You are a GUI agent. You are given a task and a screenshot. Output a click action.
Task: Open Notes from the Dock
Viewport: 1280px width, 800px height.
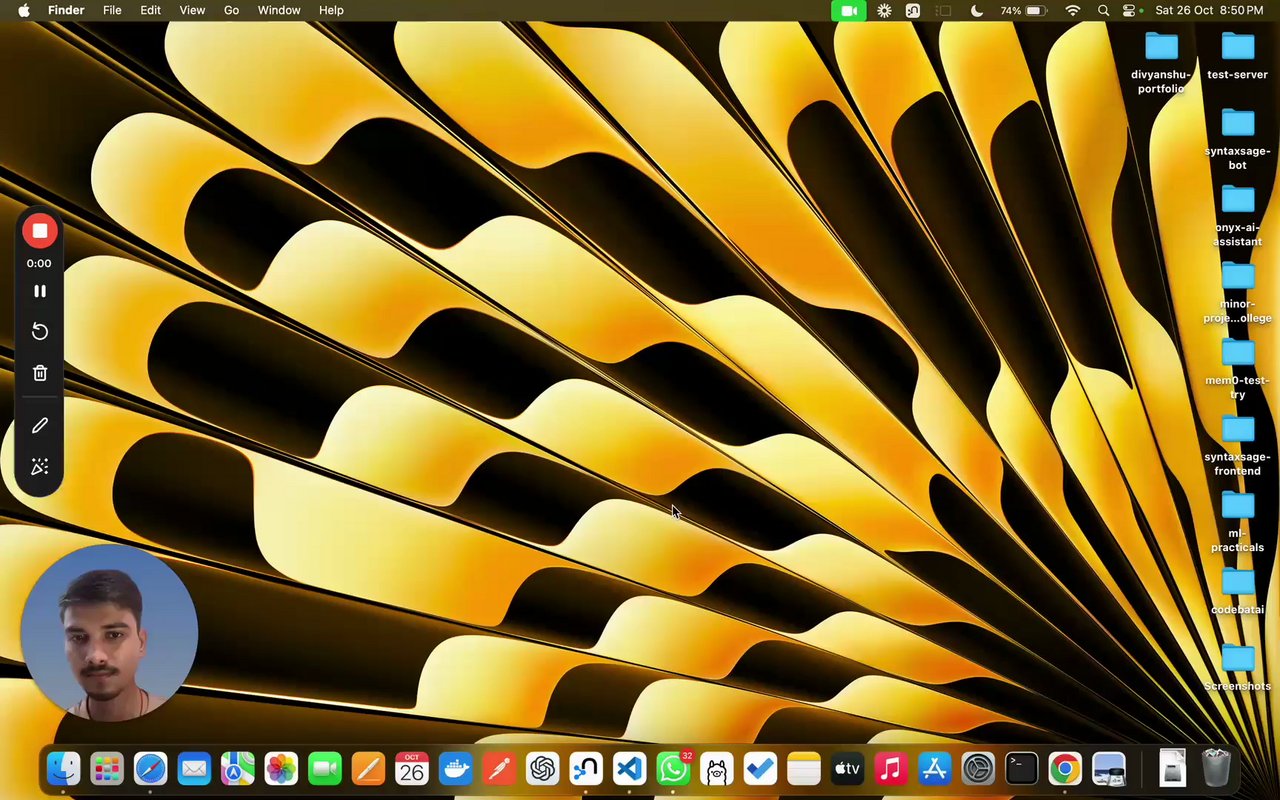tap(804, 768)
